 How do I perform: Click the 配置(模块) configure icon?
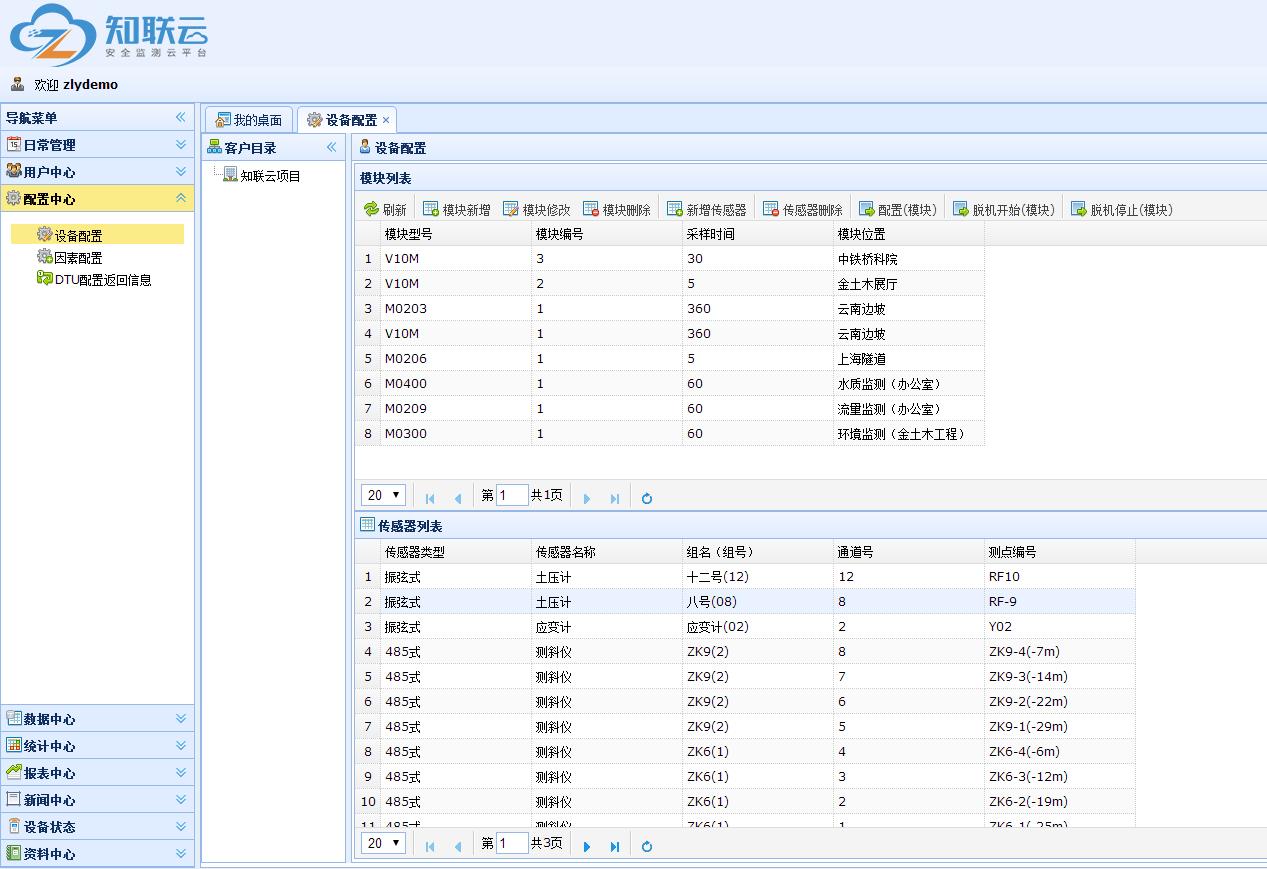click(x=867, y=209)
